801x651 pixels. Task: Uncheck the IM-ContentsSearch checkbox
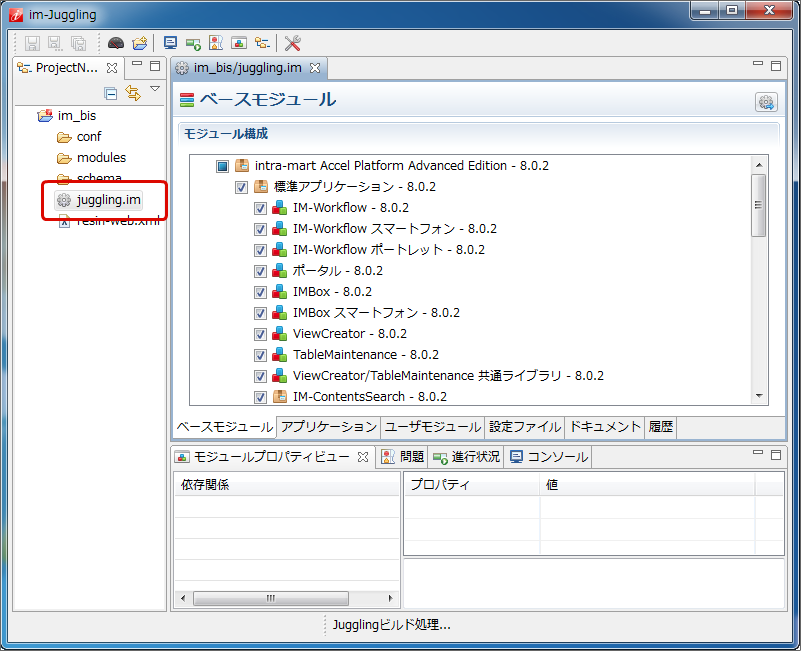click(x=260, y=397)
